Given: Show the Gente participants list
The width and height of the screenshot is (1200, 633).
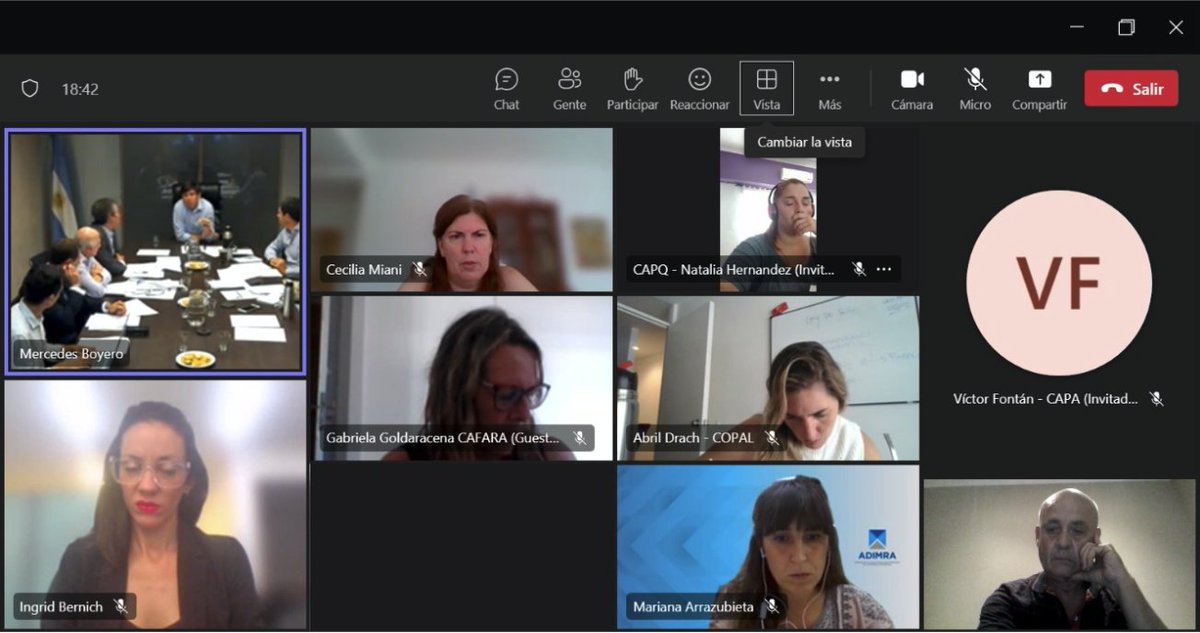Looking at the screenshot, I should pyautogui.click(x=570, y=89).
